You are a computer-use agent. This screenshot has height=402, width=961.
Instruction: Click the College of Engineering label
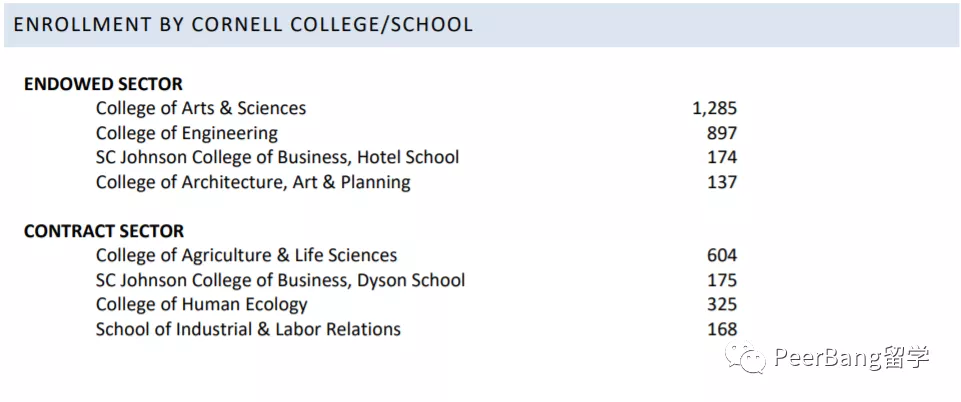tap(187, 133)
